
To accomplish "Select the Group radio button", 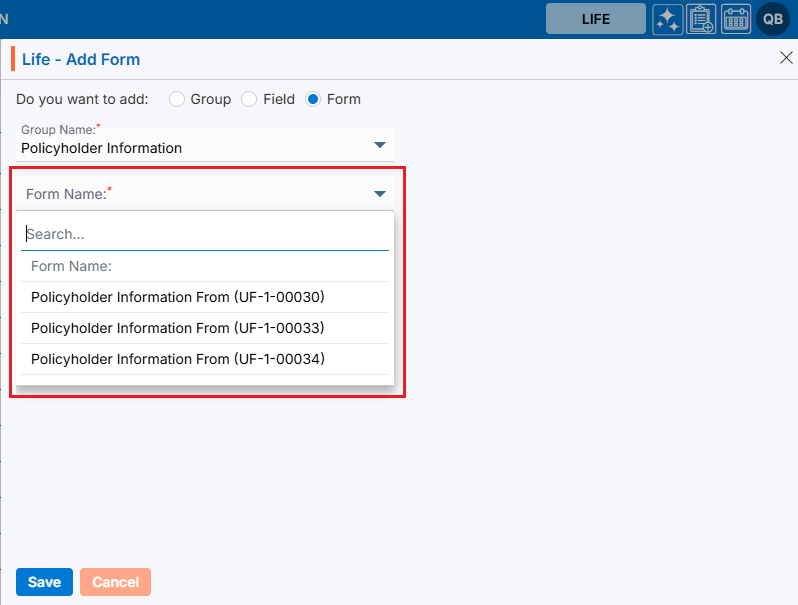I will pyautogui.click(x=177, y=99).
